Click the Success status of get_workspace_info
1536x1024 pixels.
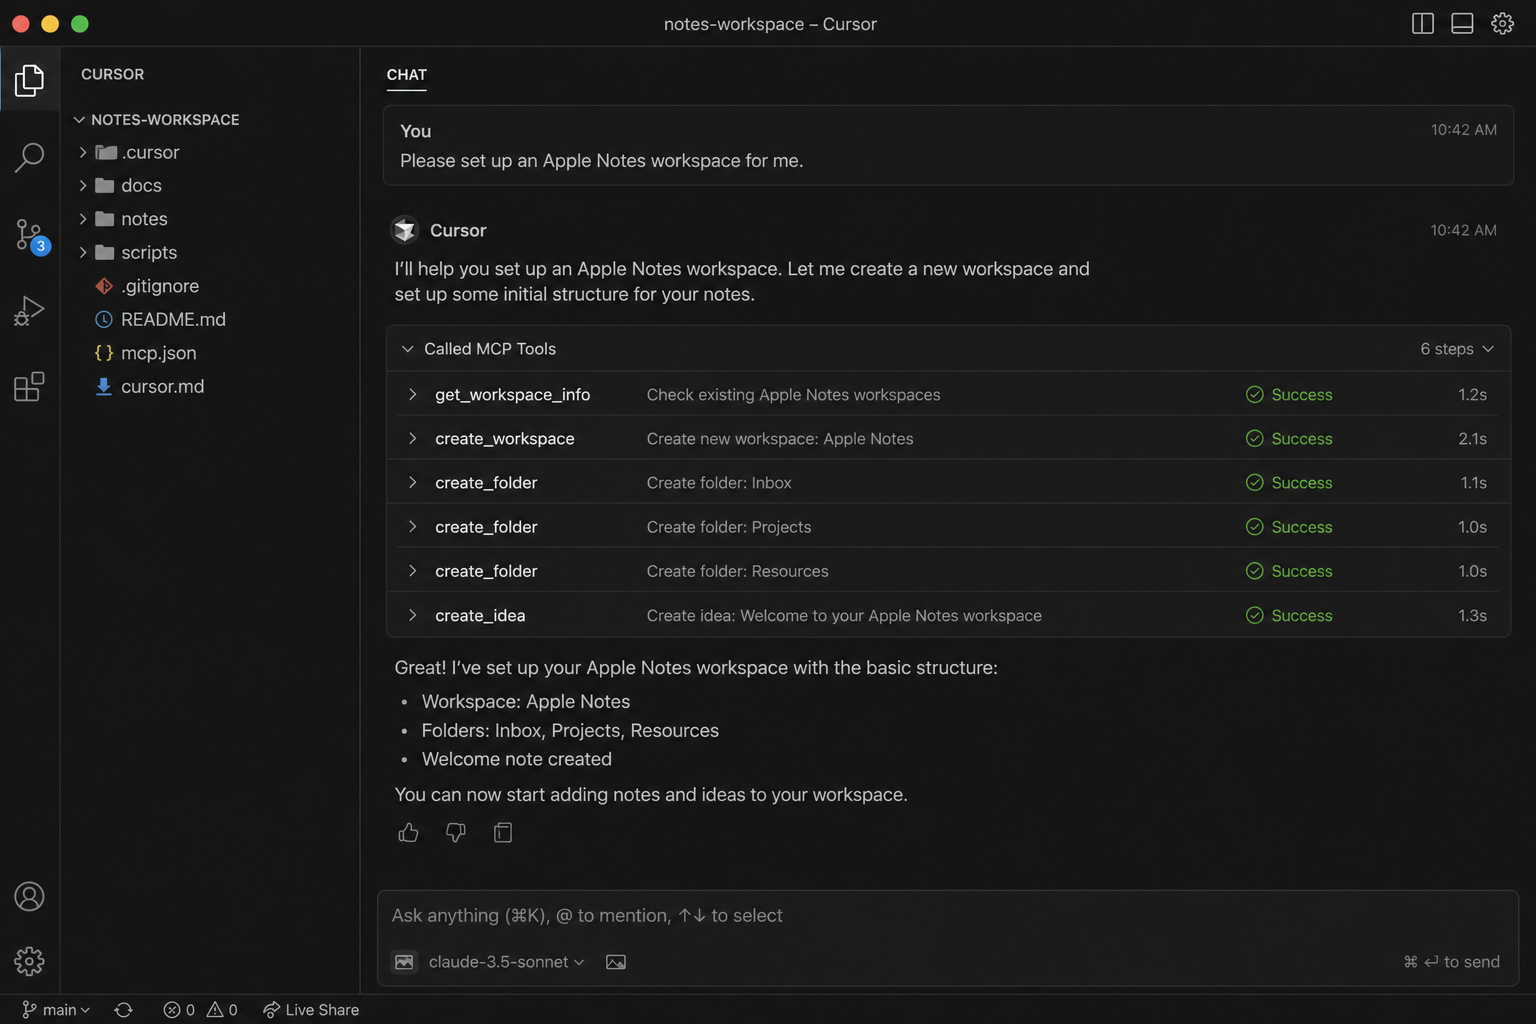1289,394
